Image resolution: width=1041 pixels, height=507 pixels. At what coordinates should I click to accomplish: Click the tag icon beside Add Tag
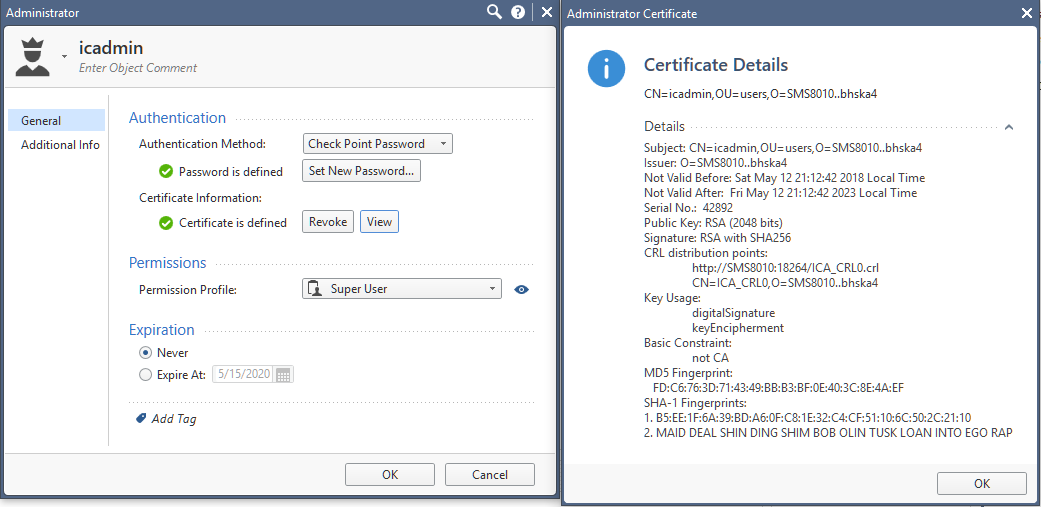[x=141, y=419]
